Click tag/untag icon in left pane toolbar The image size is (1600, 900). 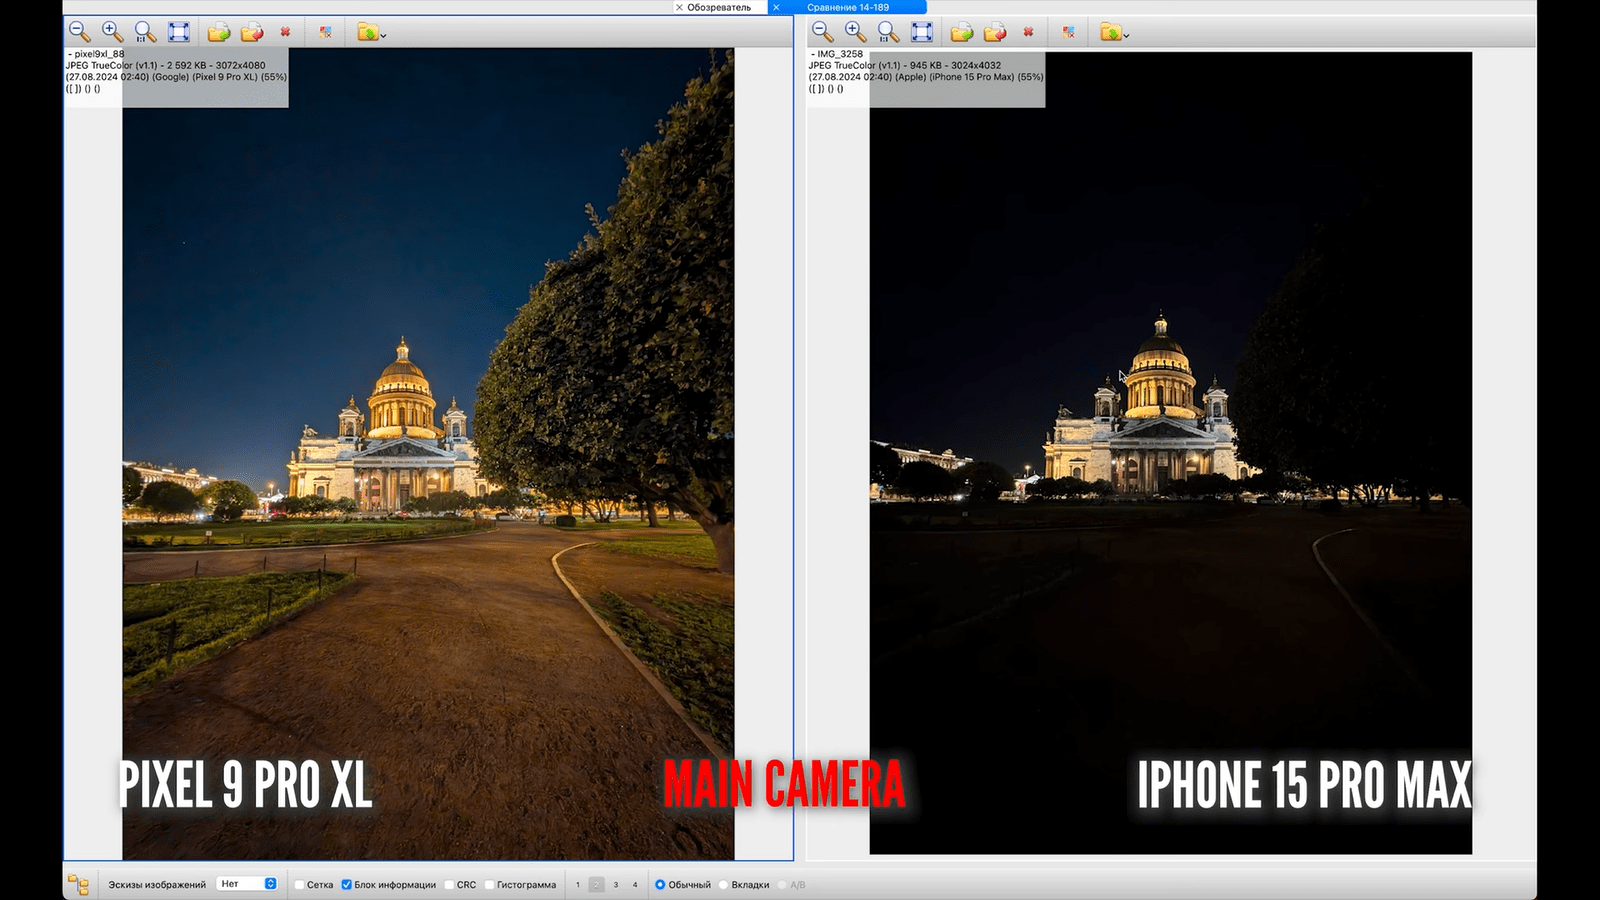point(325,32)
